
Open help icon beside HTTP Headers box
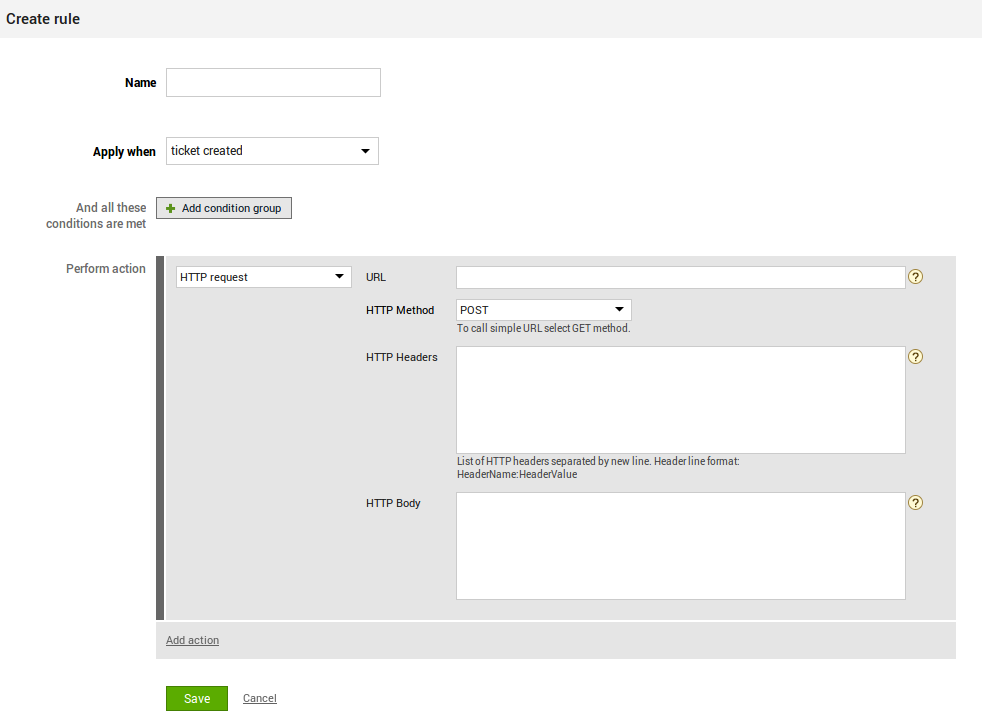915,356
